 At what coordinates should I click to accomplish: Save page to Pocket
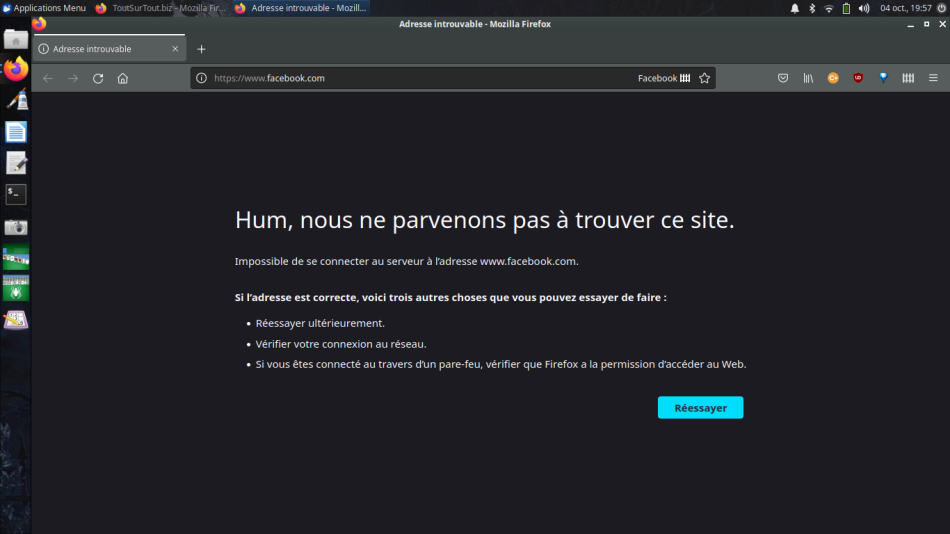(783, 78)
